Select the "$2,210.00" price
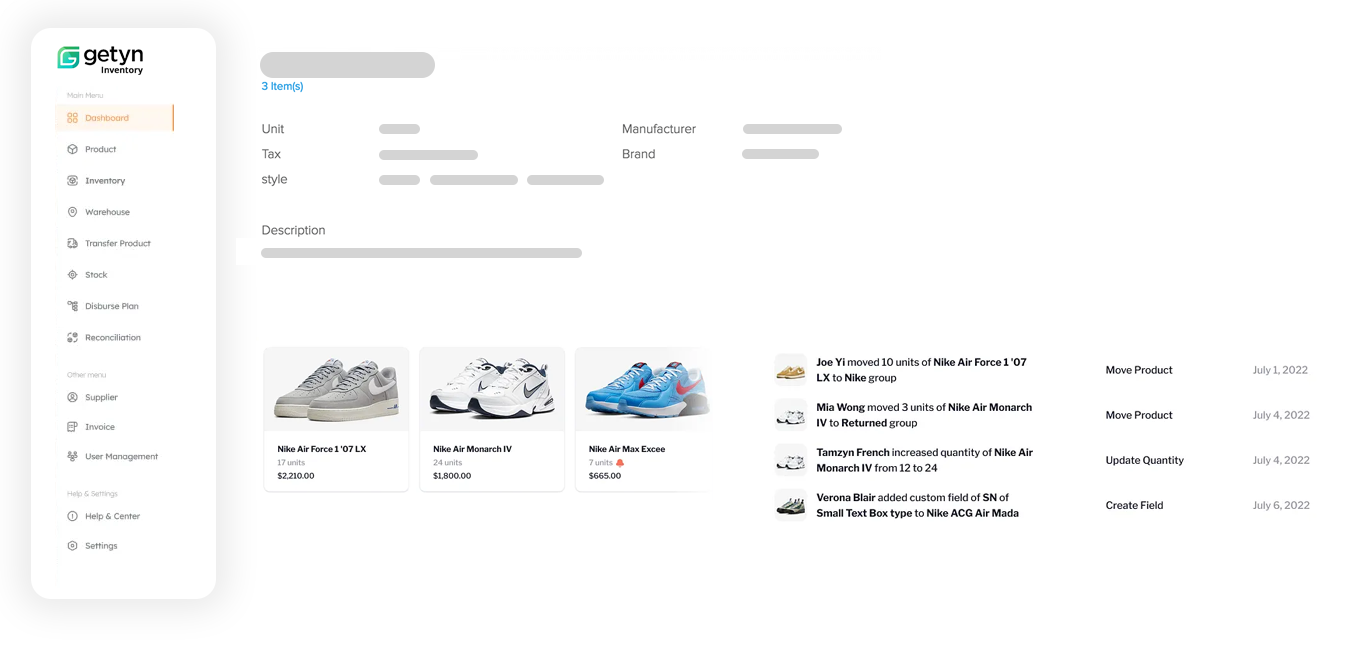The height and width of the screenshot is (646, 1360). click(x=296, y=476)
